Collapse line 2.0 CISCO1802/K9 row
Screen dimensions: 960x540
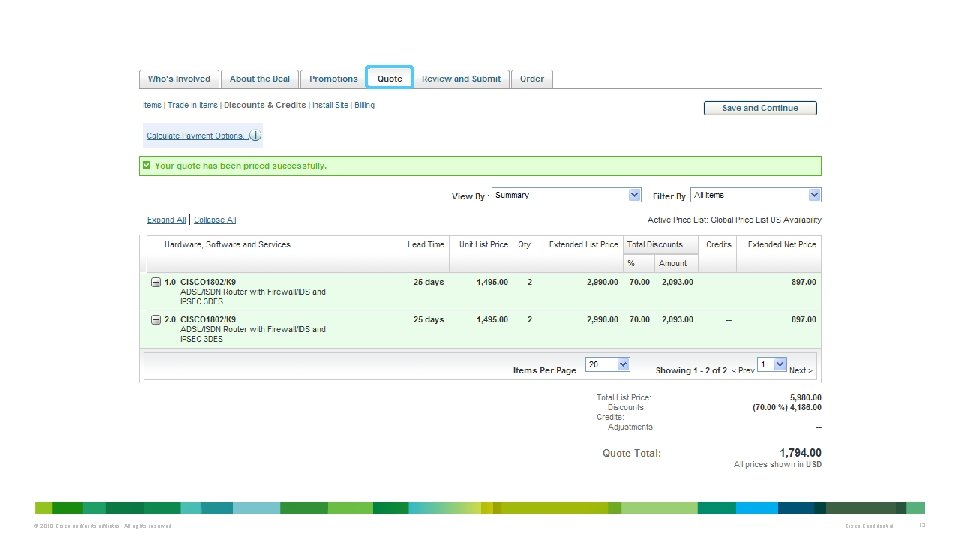[156, 320]
